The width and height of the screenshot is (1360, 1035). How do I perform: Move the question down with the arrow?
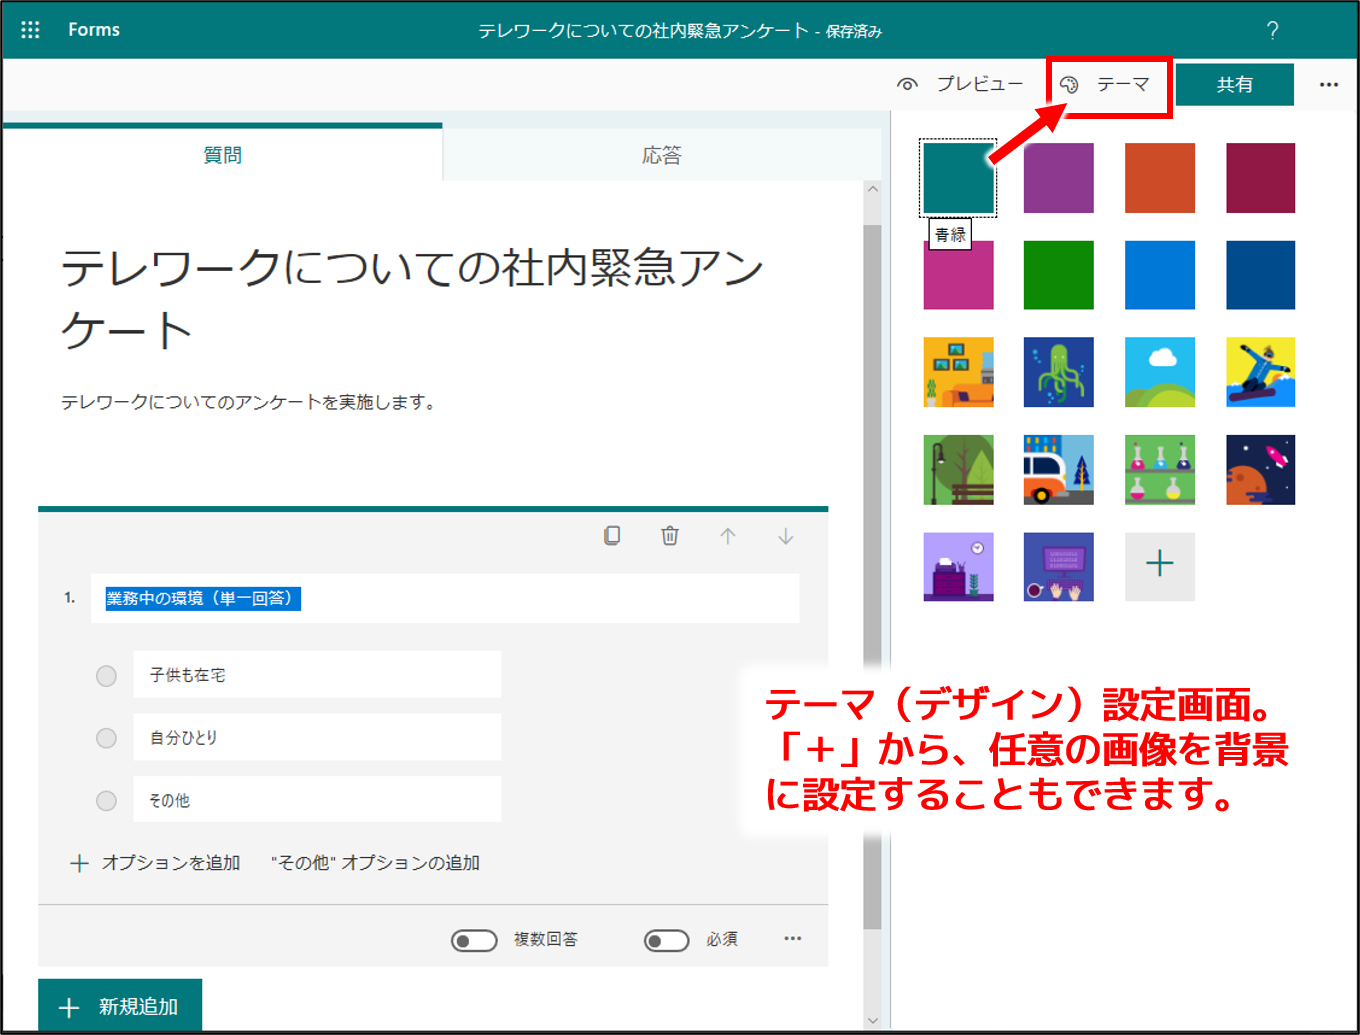(x=786, y=536)
